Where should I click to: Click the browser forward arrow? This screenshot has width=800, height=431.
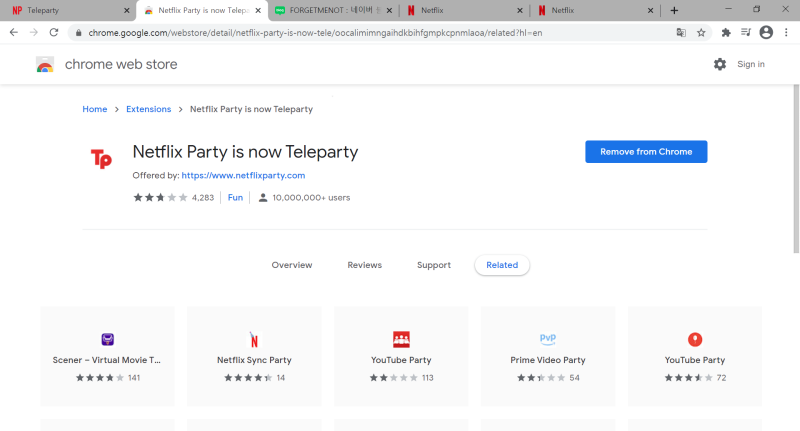pyautogui.click(x=34, y=32)
